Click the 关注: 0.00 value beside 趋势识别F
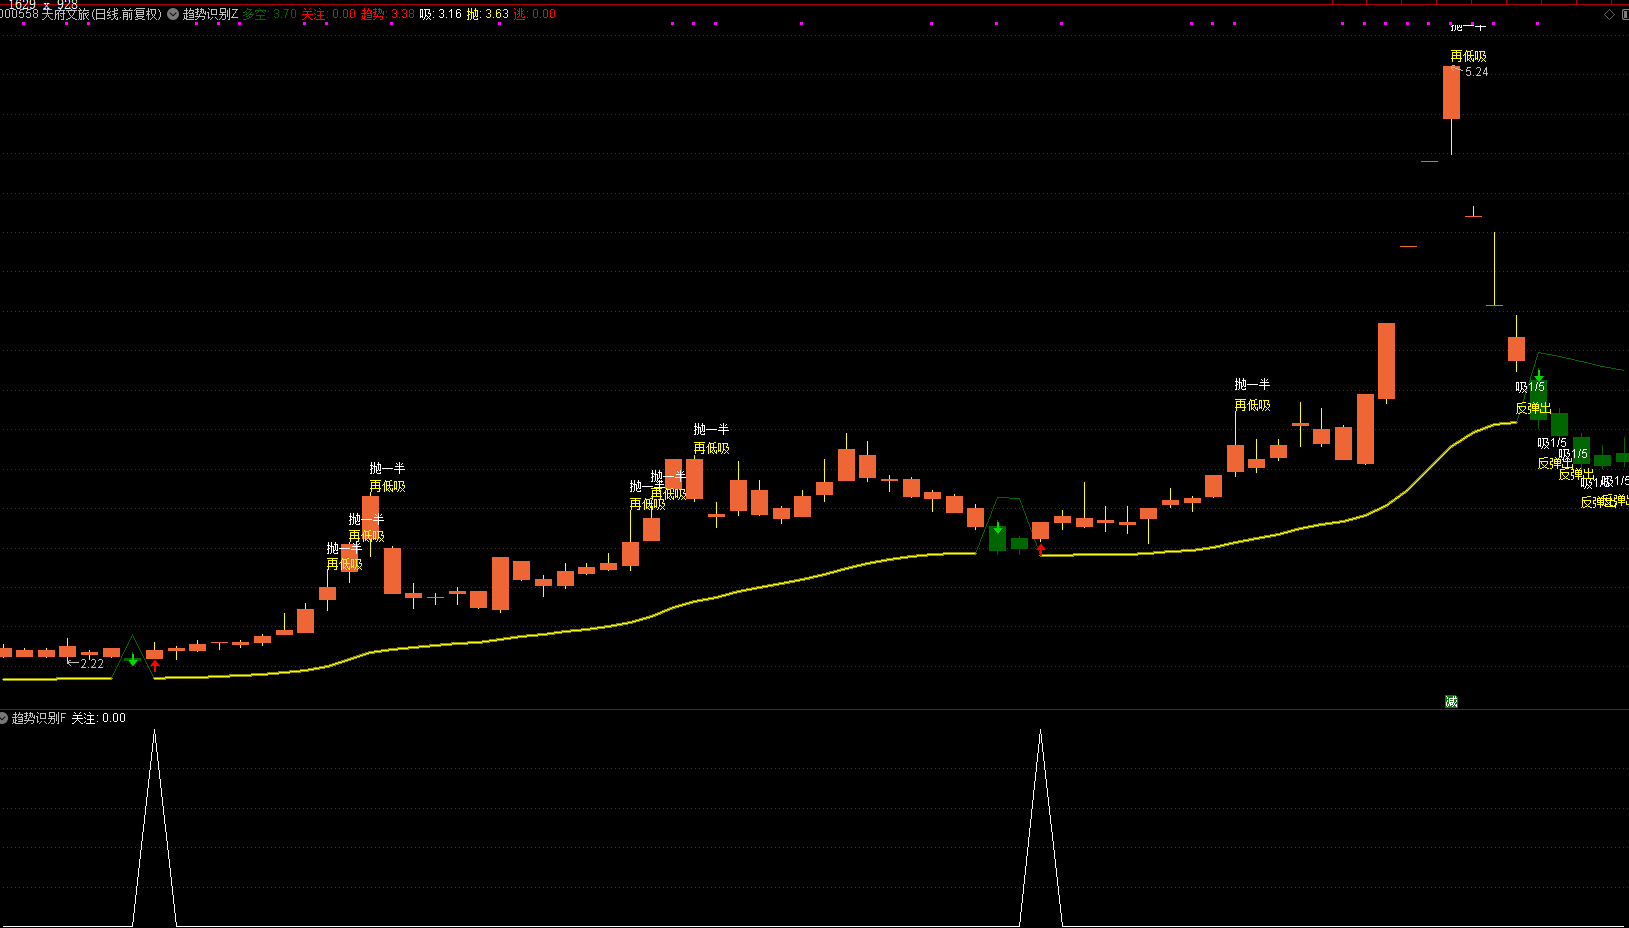This screenshot has width=1629, height=928. click(x=99, y=718)
